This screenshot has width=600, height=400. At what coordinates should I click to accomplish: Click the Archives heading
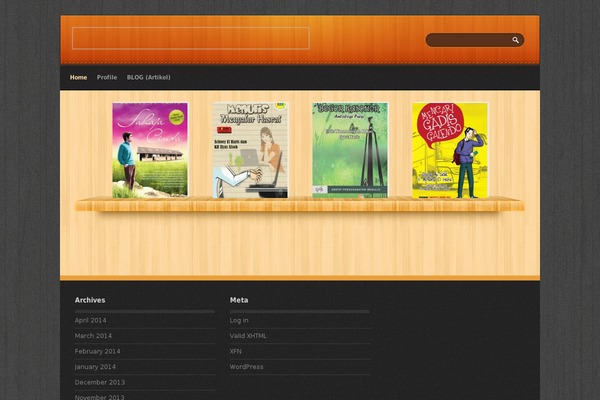pos(90,300)
